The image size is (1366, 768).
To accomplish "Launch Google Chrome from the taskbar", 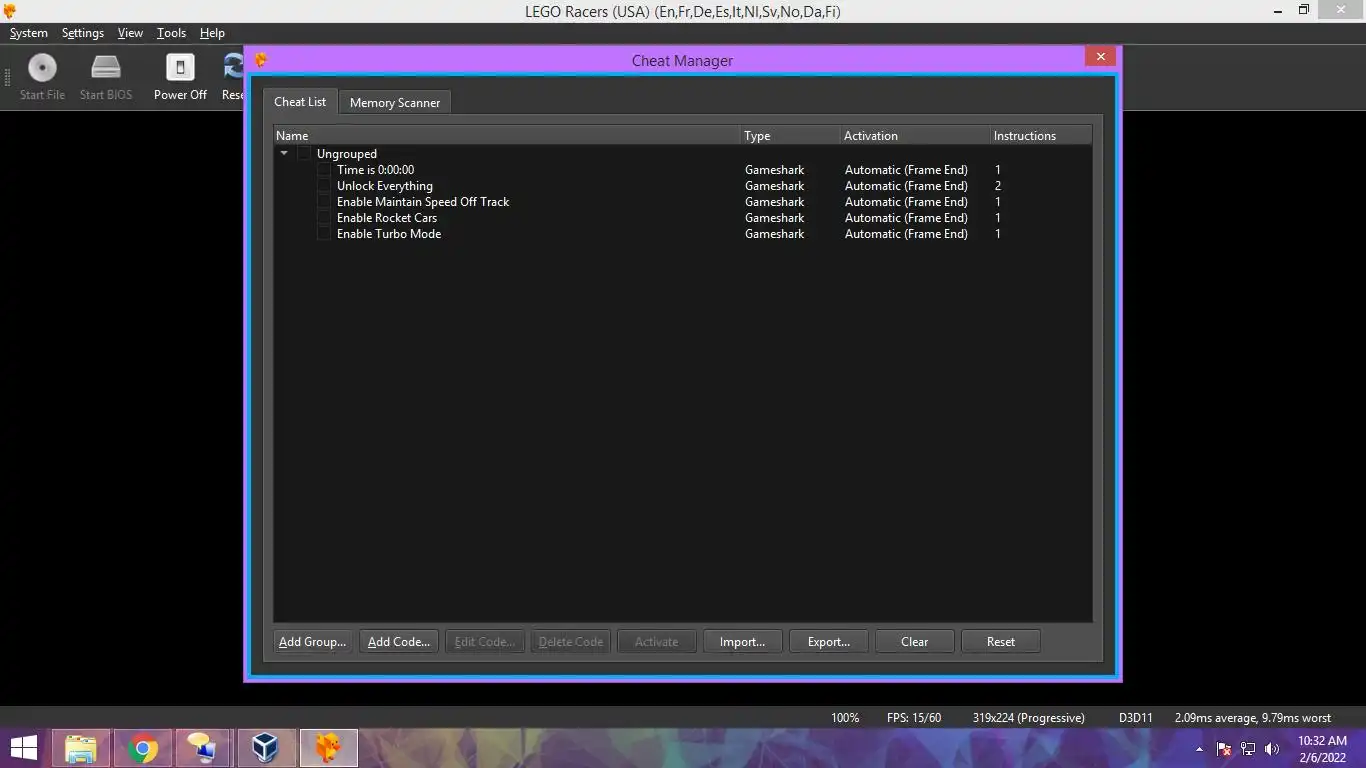I will click(143, 747).
